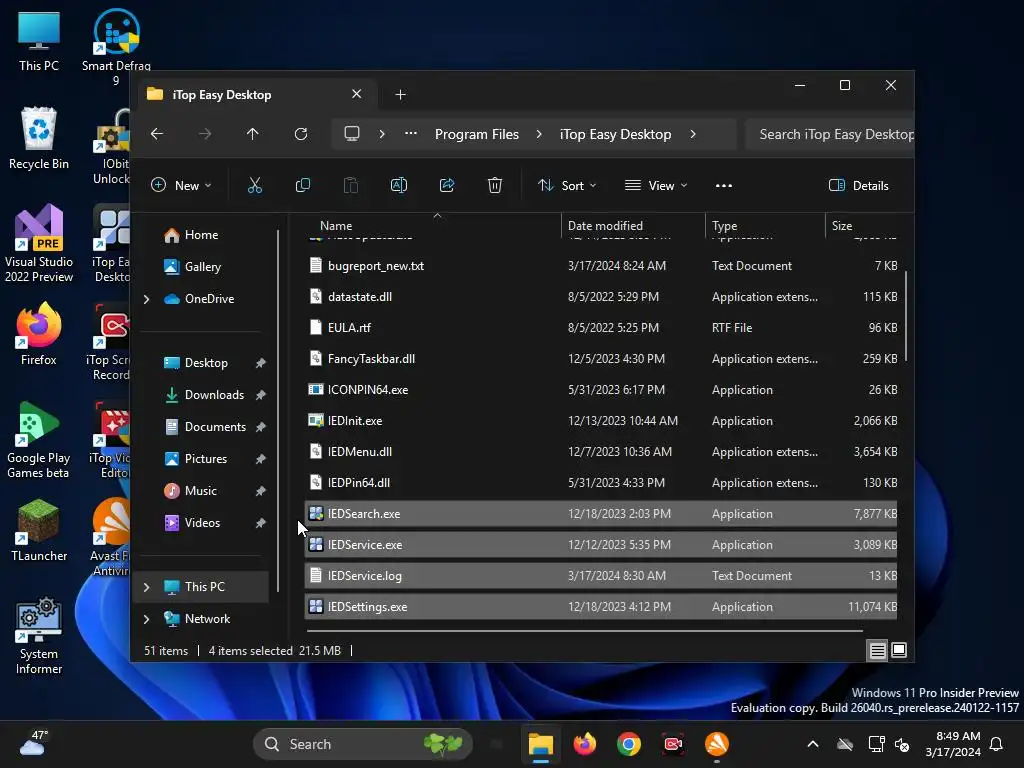This screenshot has width=1024, height=768.
Task: Click the taskbar Search box
Action: (x=362, y=744)
